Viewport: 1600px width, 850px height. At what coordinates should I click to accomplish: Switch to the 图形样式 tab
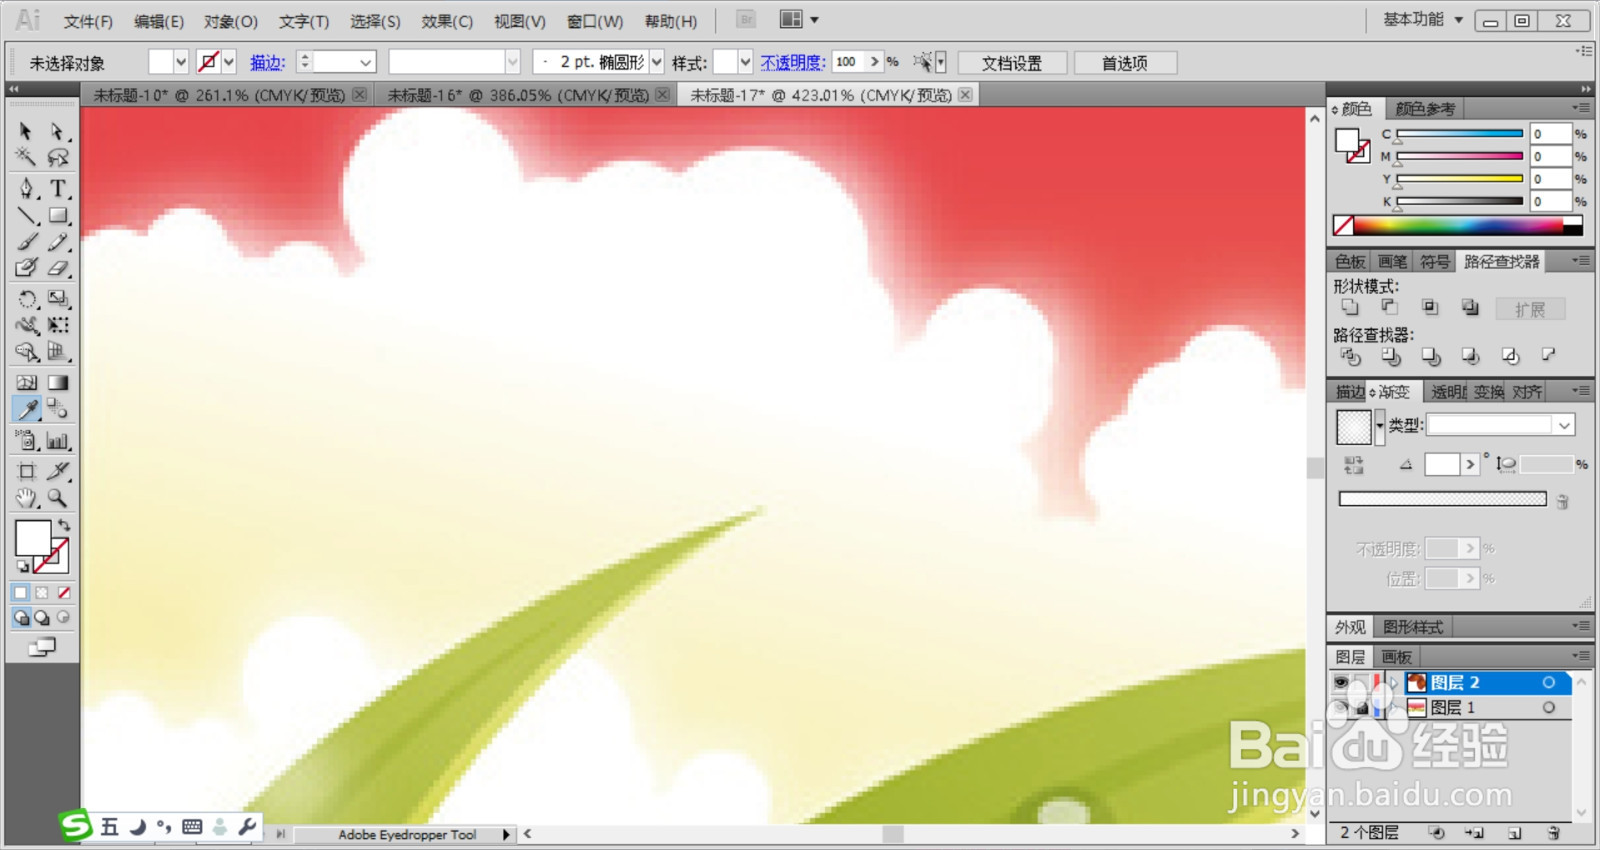(x=1413, y=627)
